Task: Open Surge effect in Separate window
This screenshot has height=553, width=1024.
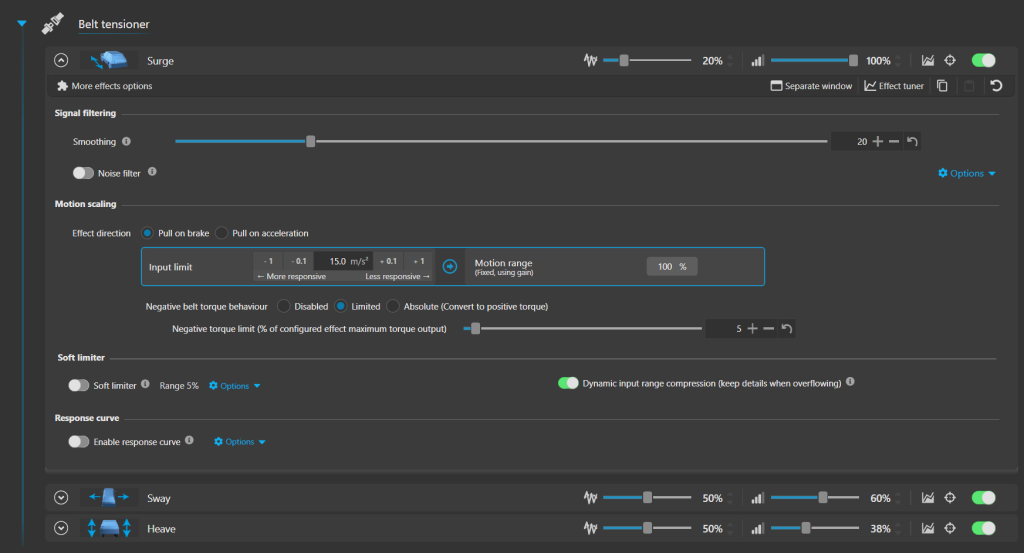Action: (x=811, y=86)
